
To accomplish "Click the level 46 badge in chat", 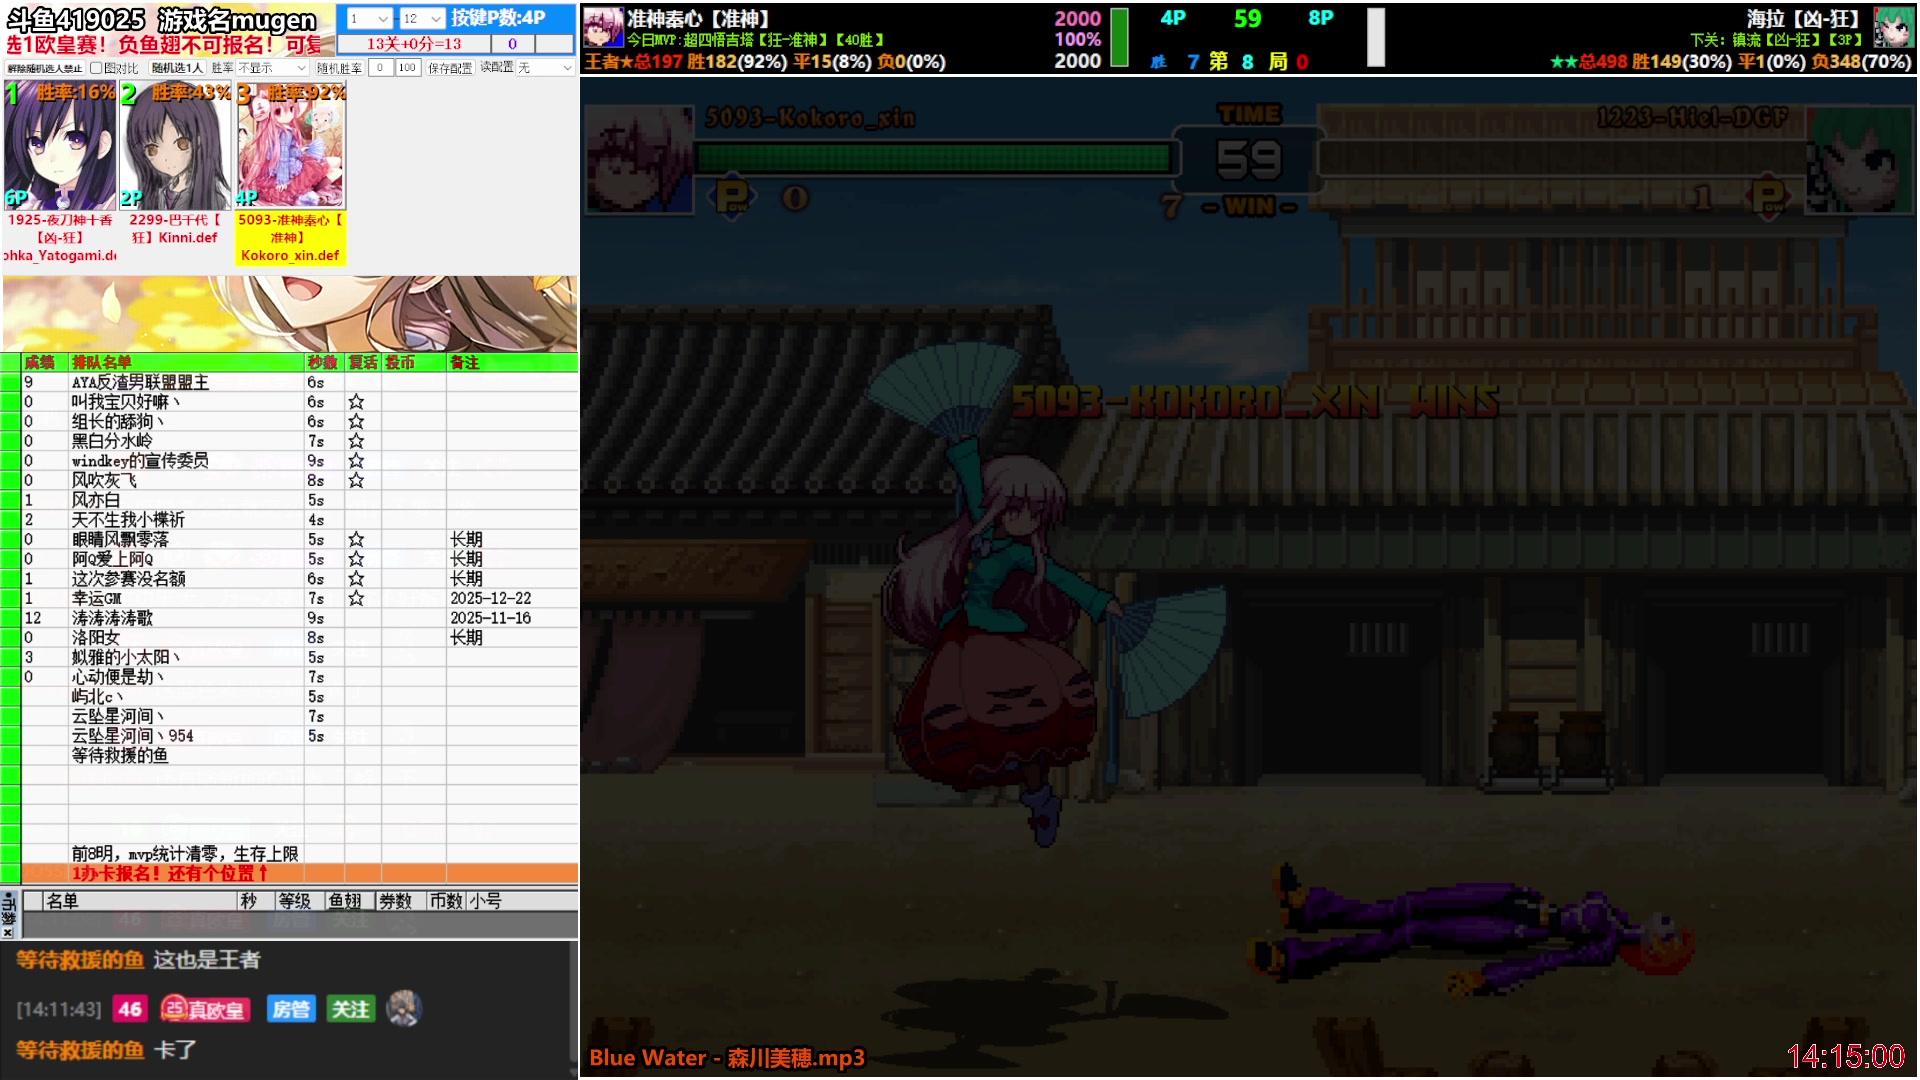I will (x=130, y=1009).
